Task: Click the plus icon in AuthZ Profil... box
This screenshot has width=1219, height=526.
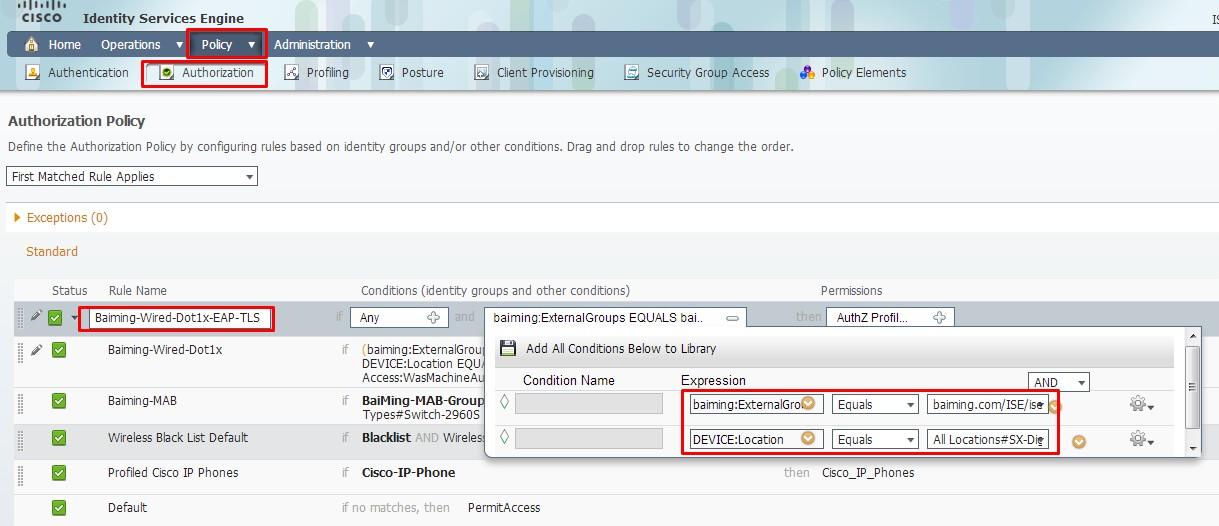Action: (939, 318)
